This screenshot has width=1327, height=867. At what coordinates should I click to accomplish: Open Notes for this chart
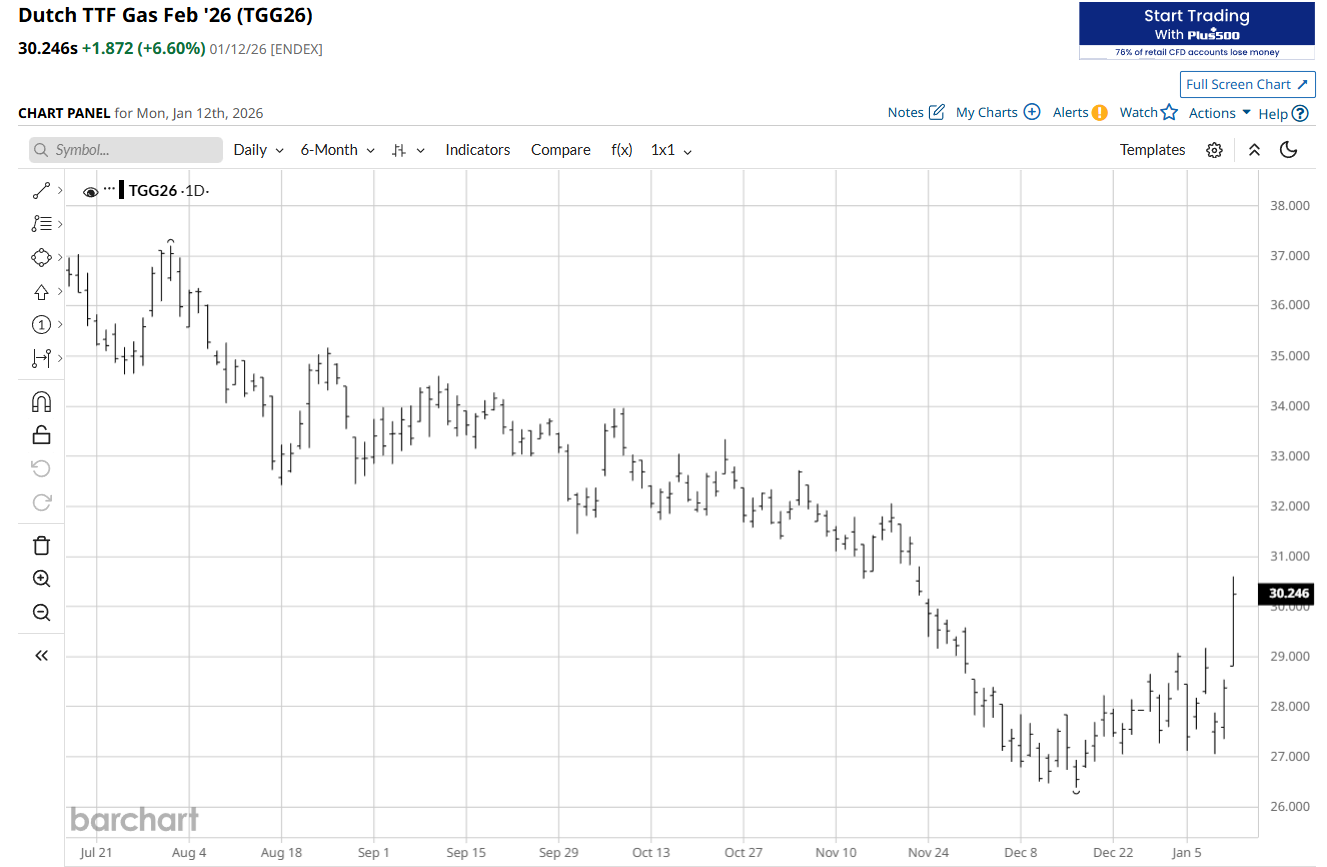coord(916,112)
